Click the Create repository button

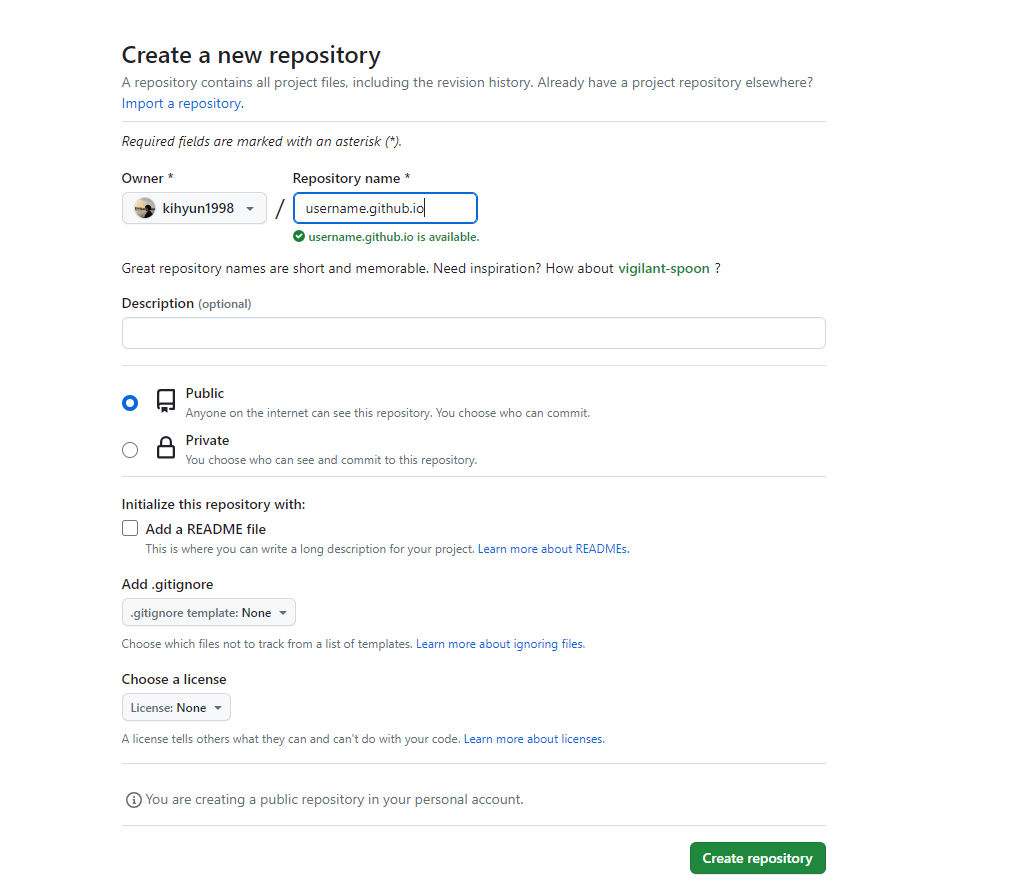757,858
